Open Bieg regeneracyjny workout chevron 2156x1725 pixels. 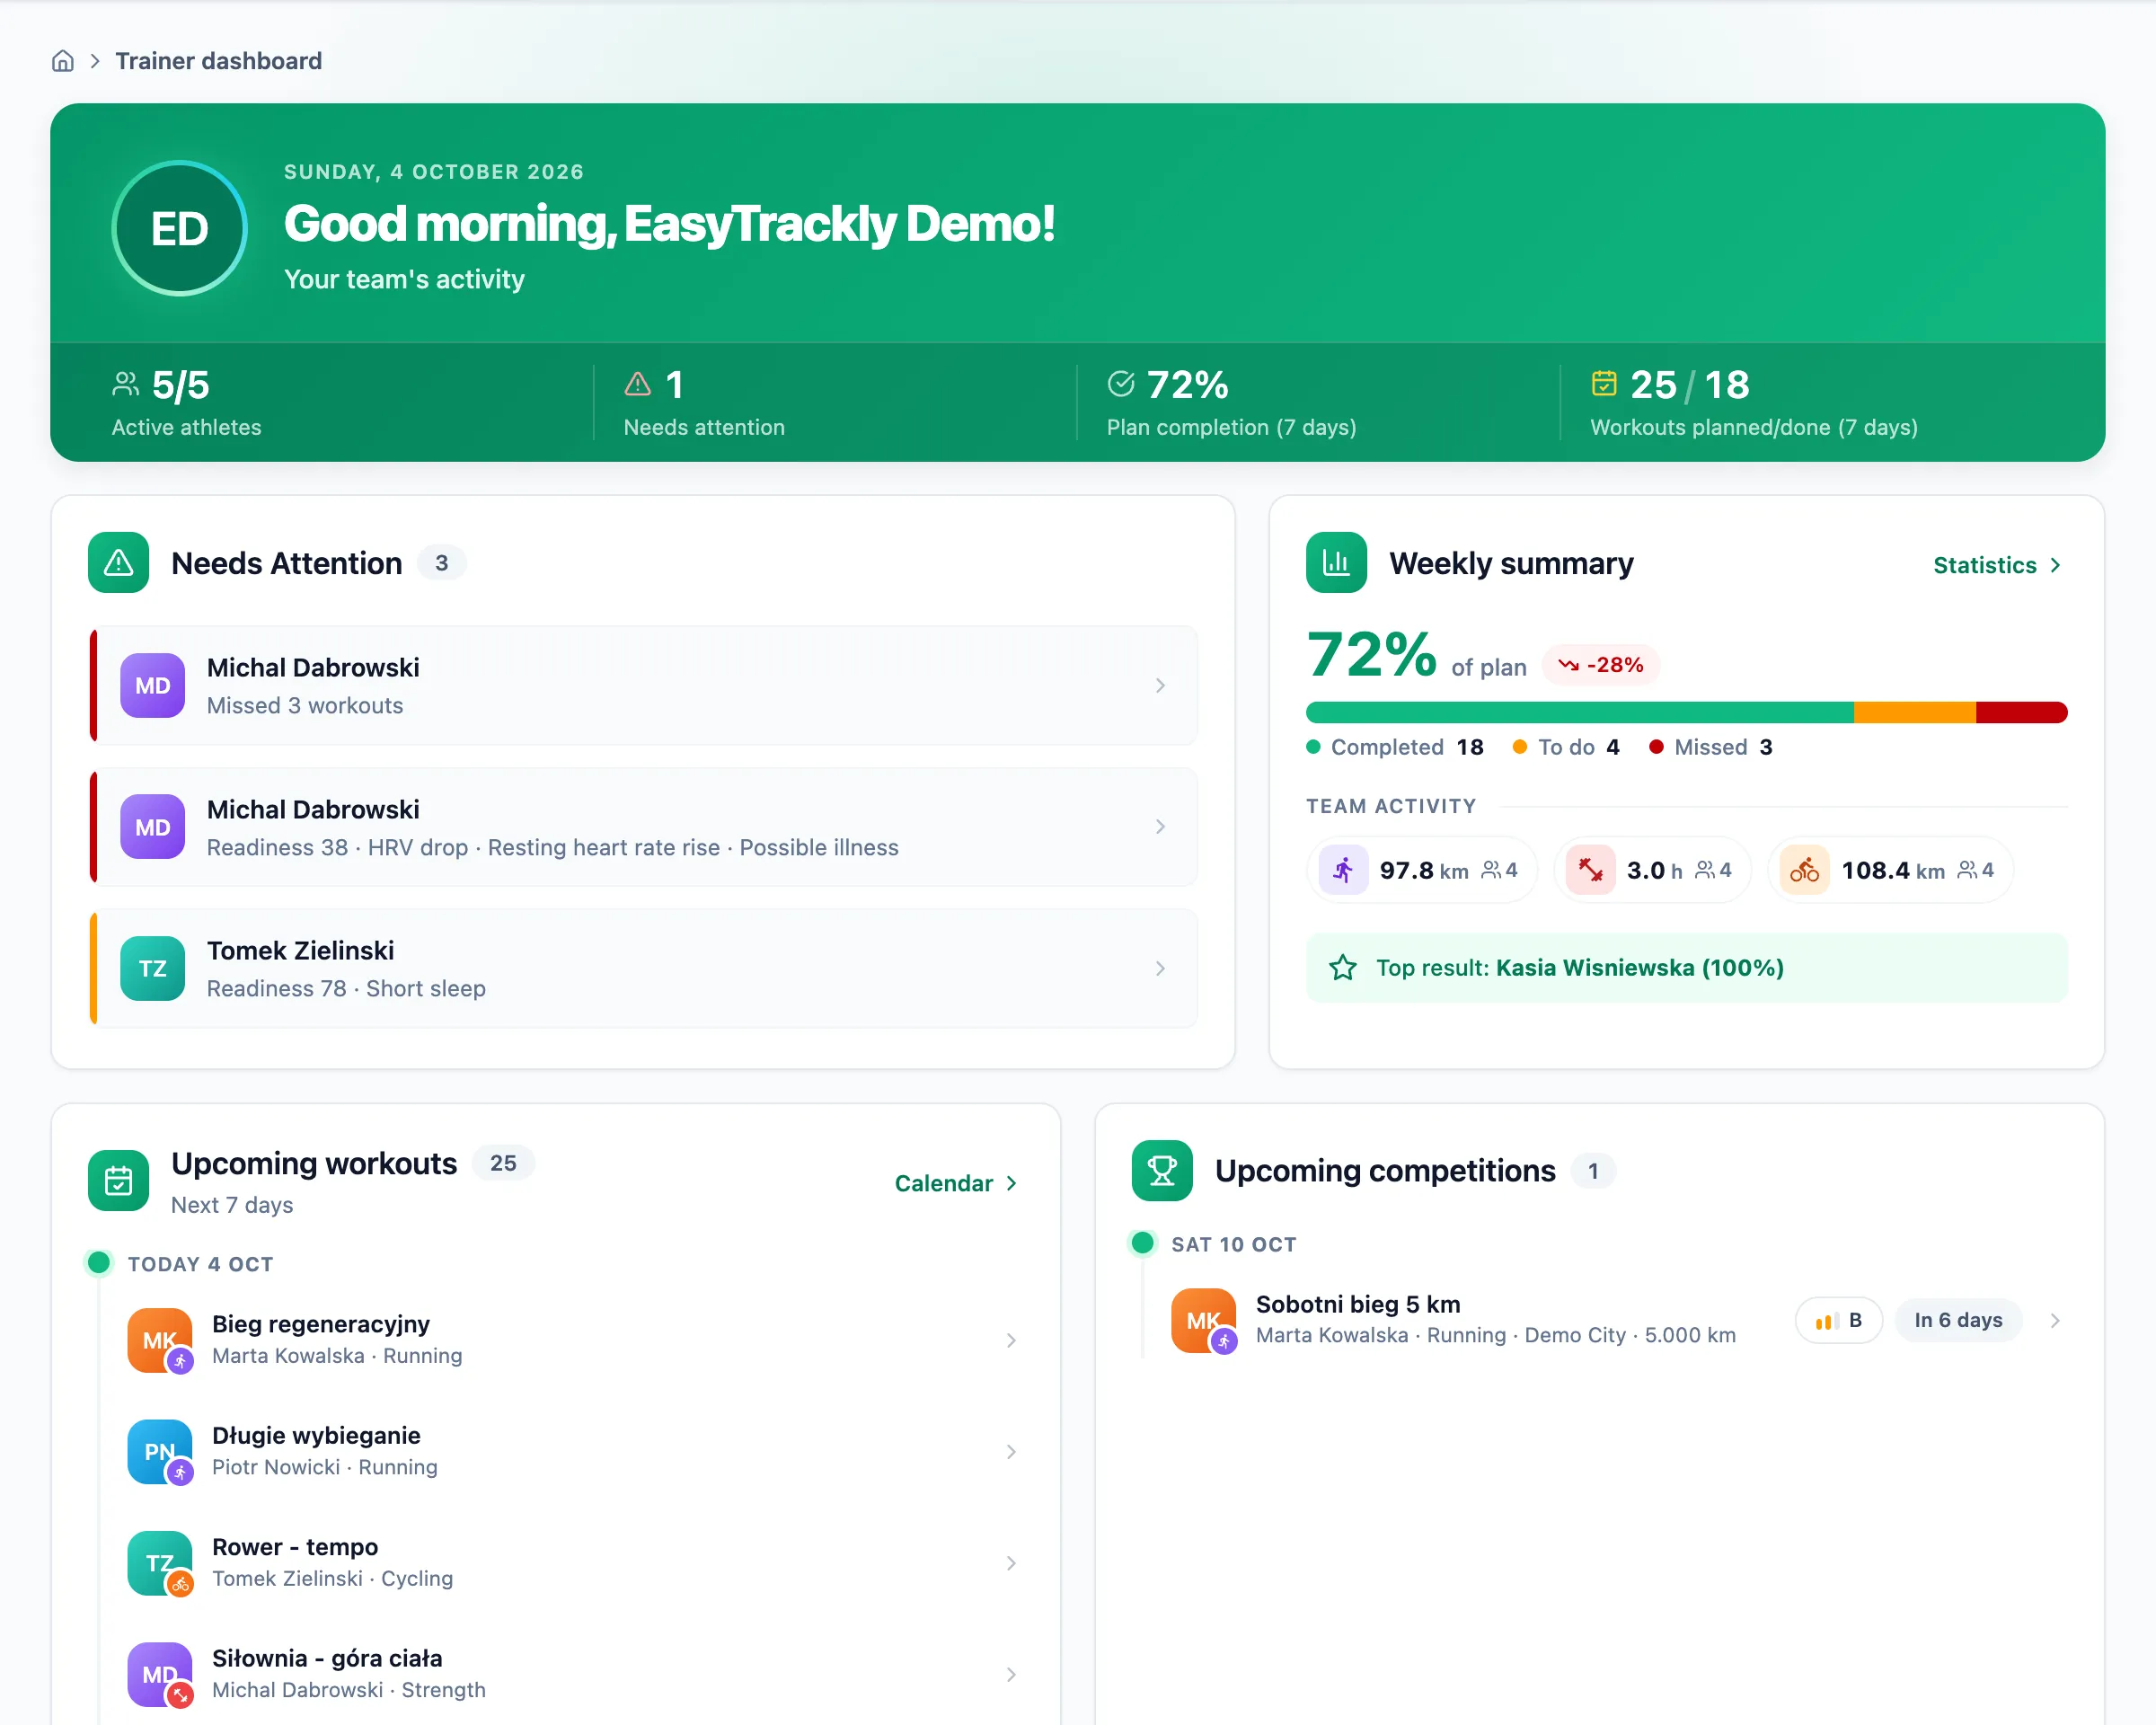coord(1011,1340)
